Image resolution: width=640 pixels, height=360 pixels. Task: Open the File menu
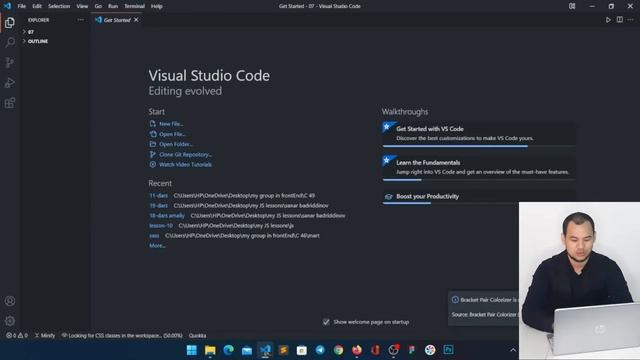(22, 6)
